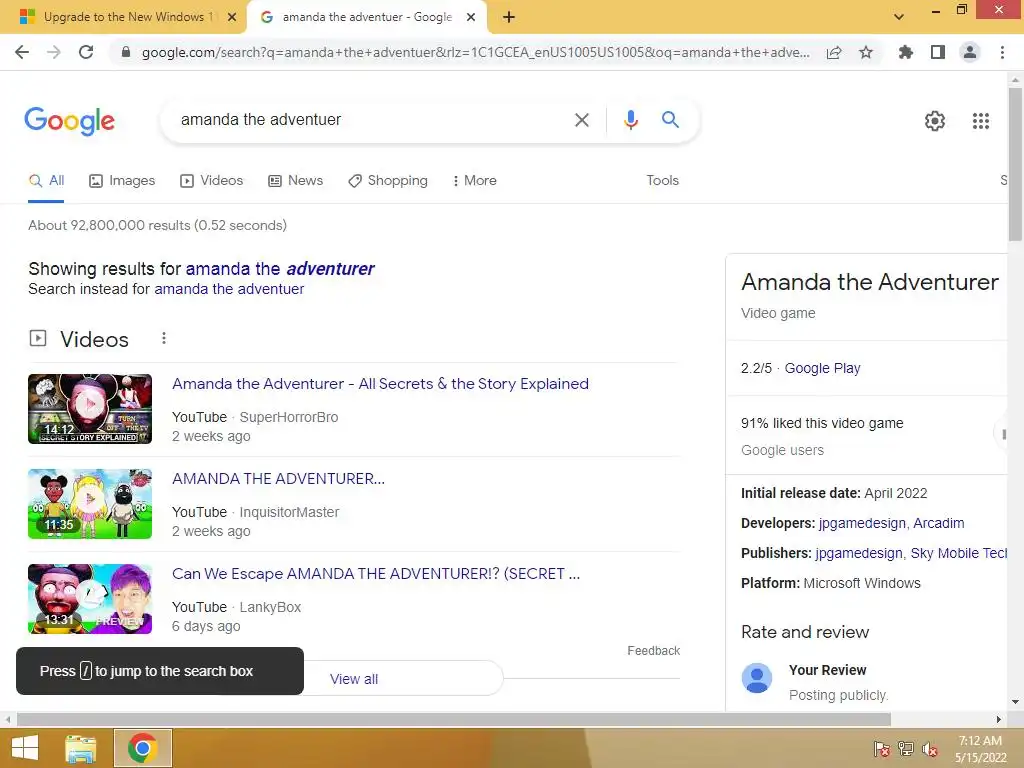Select the All results tab
The height and width of the screenshot is (768, 1024).
pos(46,180)
